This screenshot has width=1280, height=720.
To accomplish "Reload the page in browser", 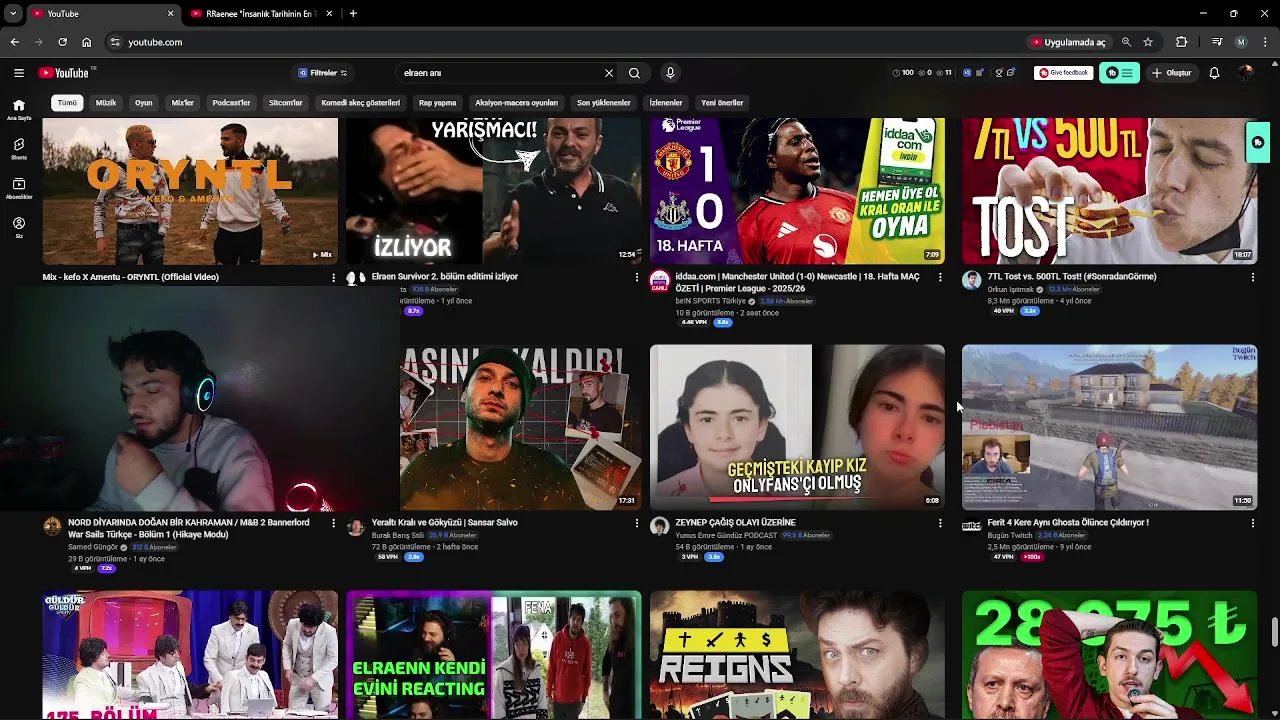I will tap(62, 42).
